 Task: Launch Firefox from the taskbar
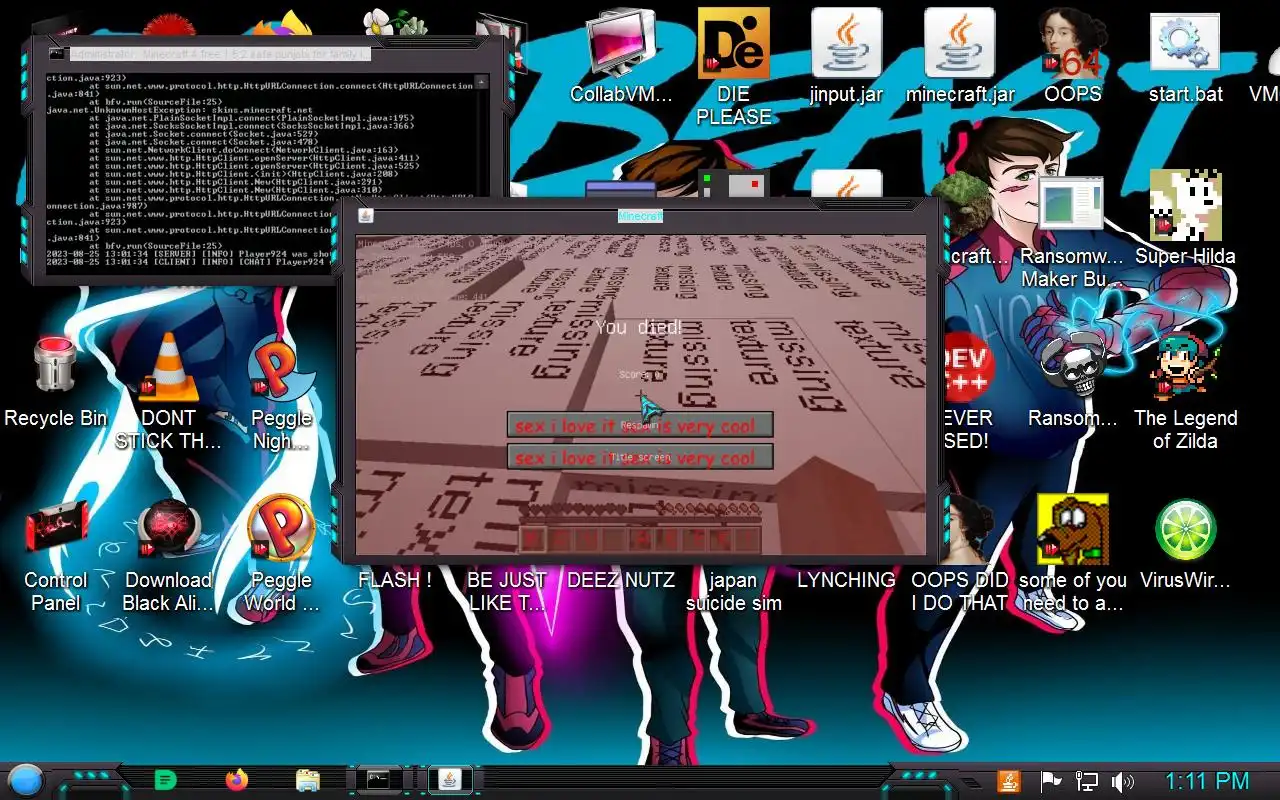pos(237,780)
